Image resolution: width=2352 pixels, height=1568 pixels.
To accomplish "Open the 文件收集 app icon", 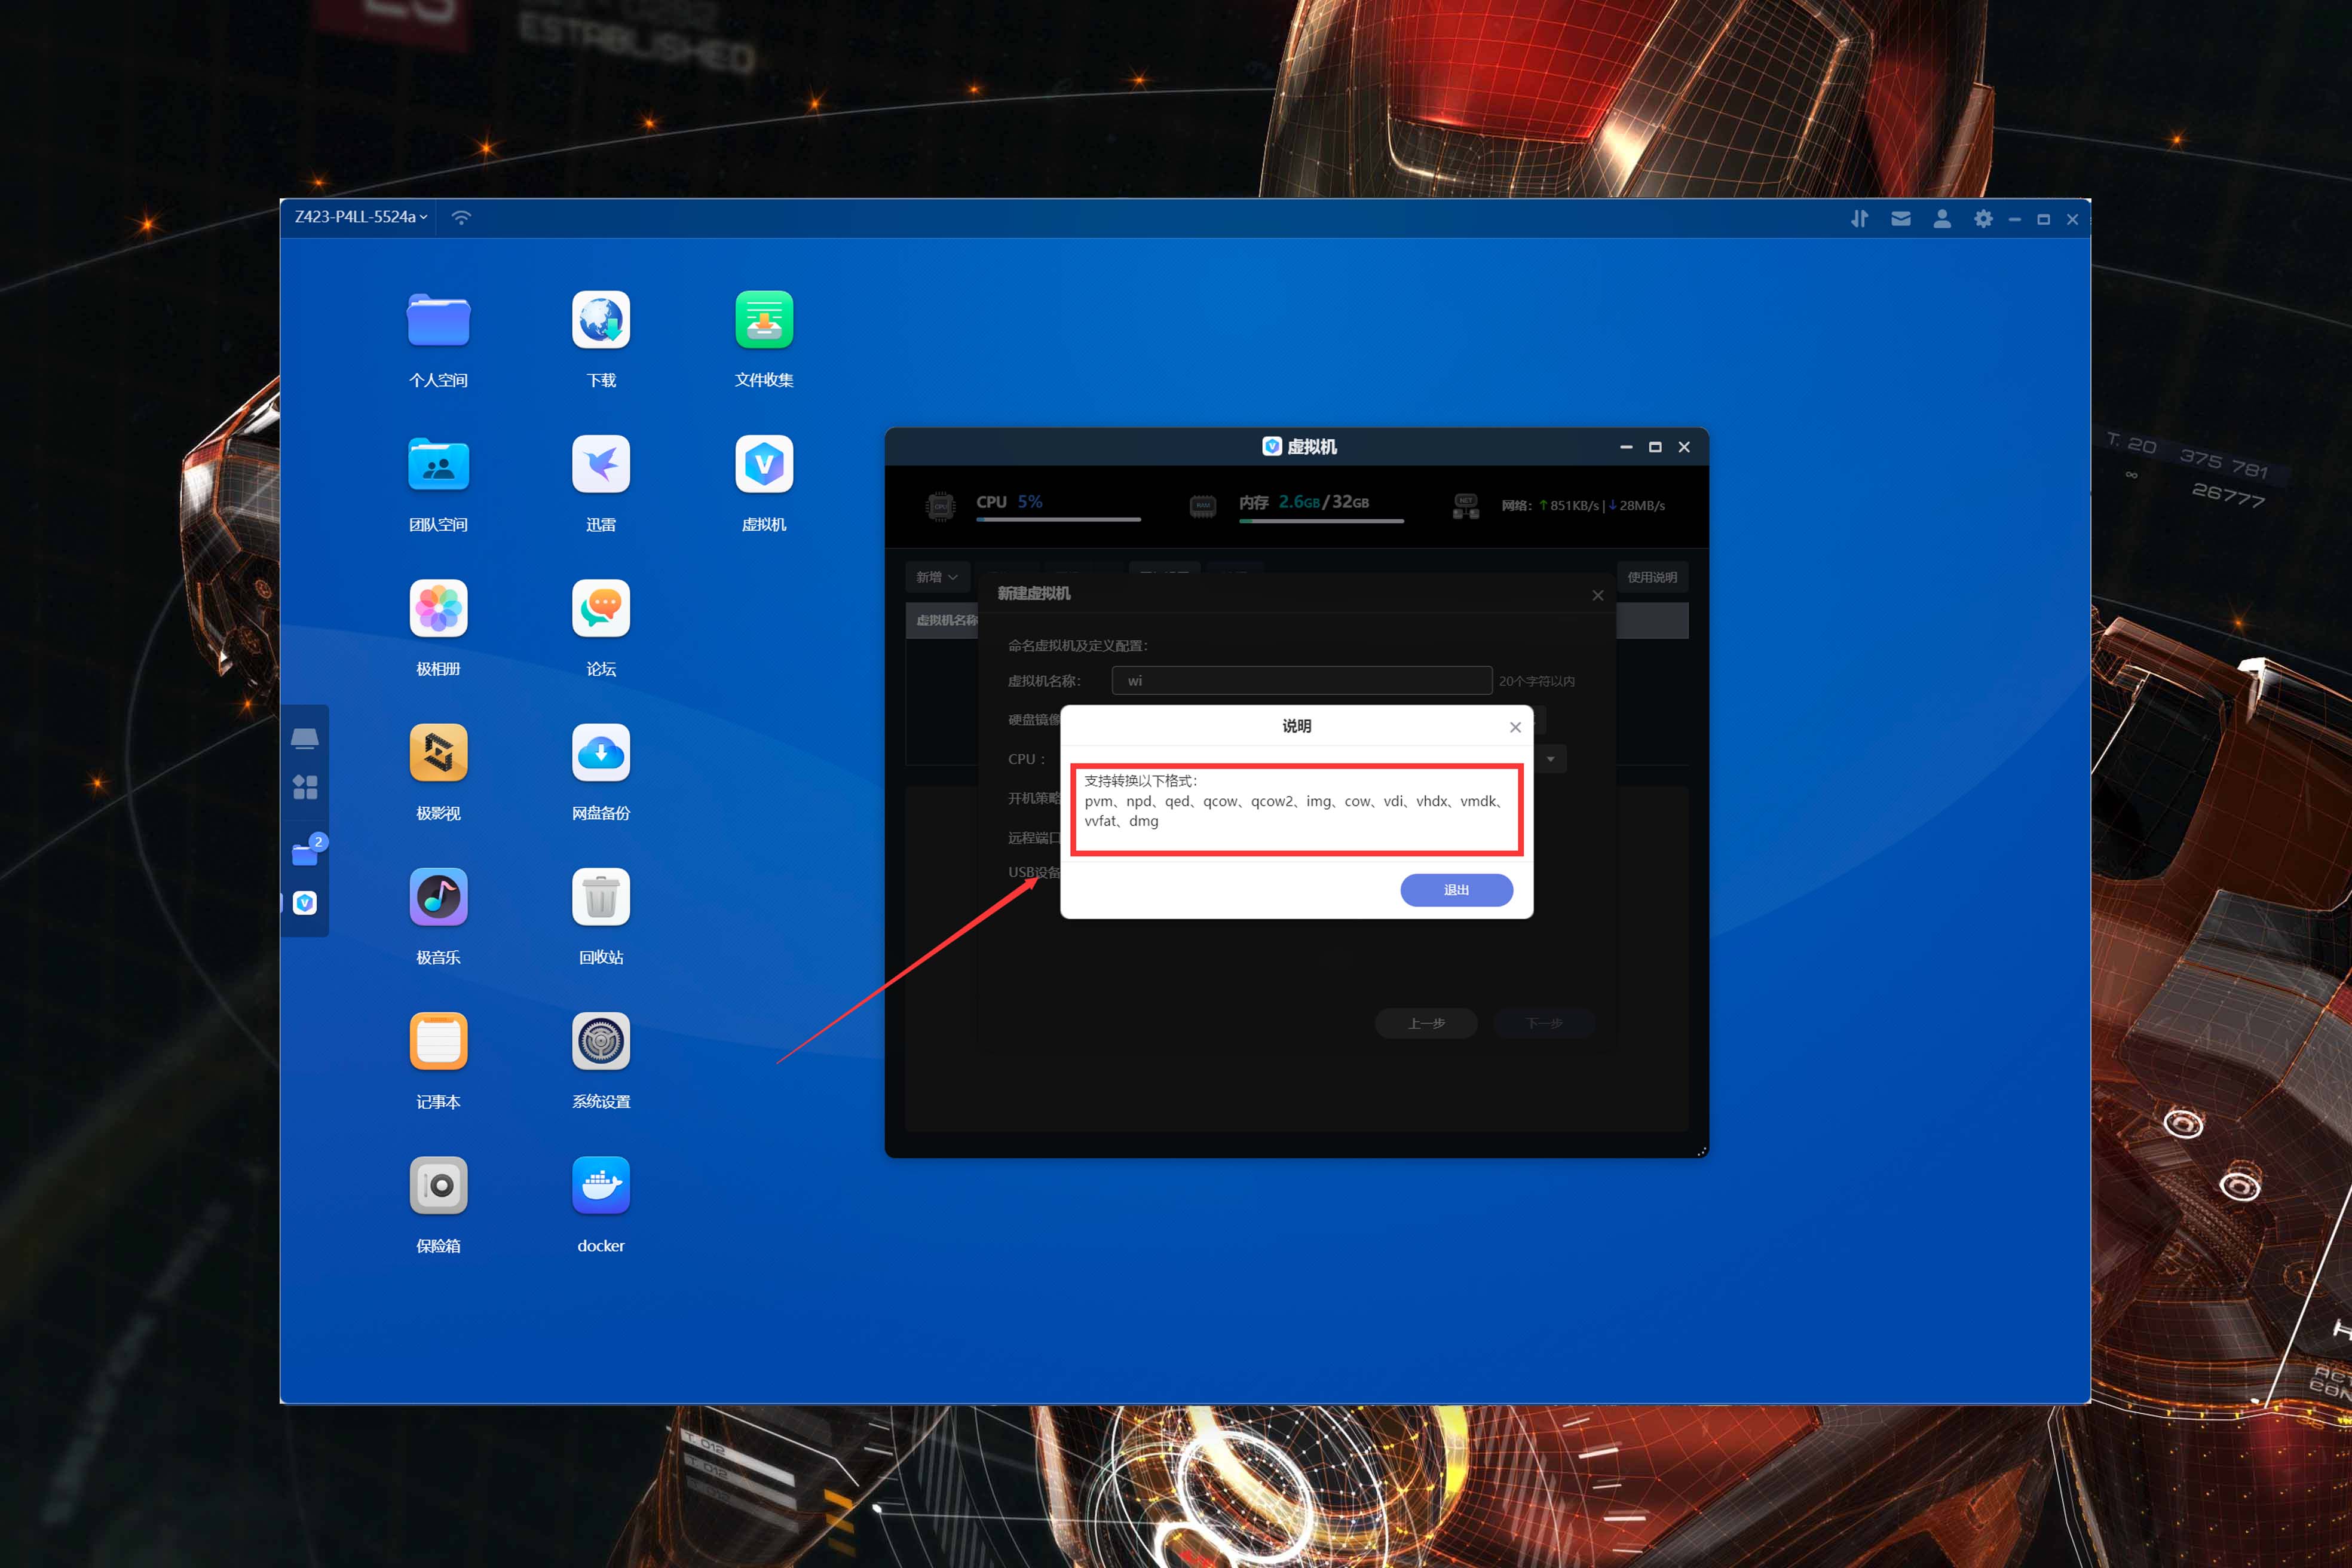I will point(764,320).
